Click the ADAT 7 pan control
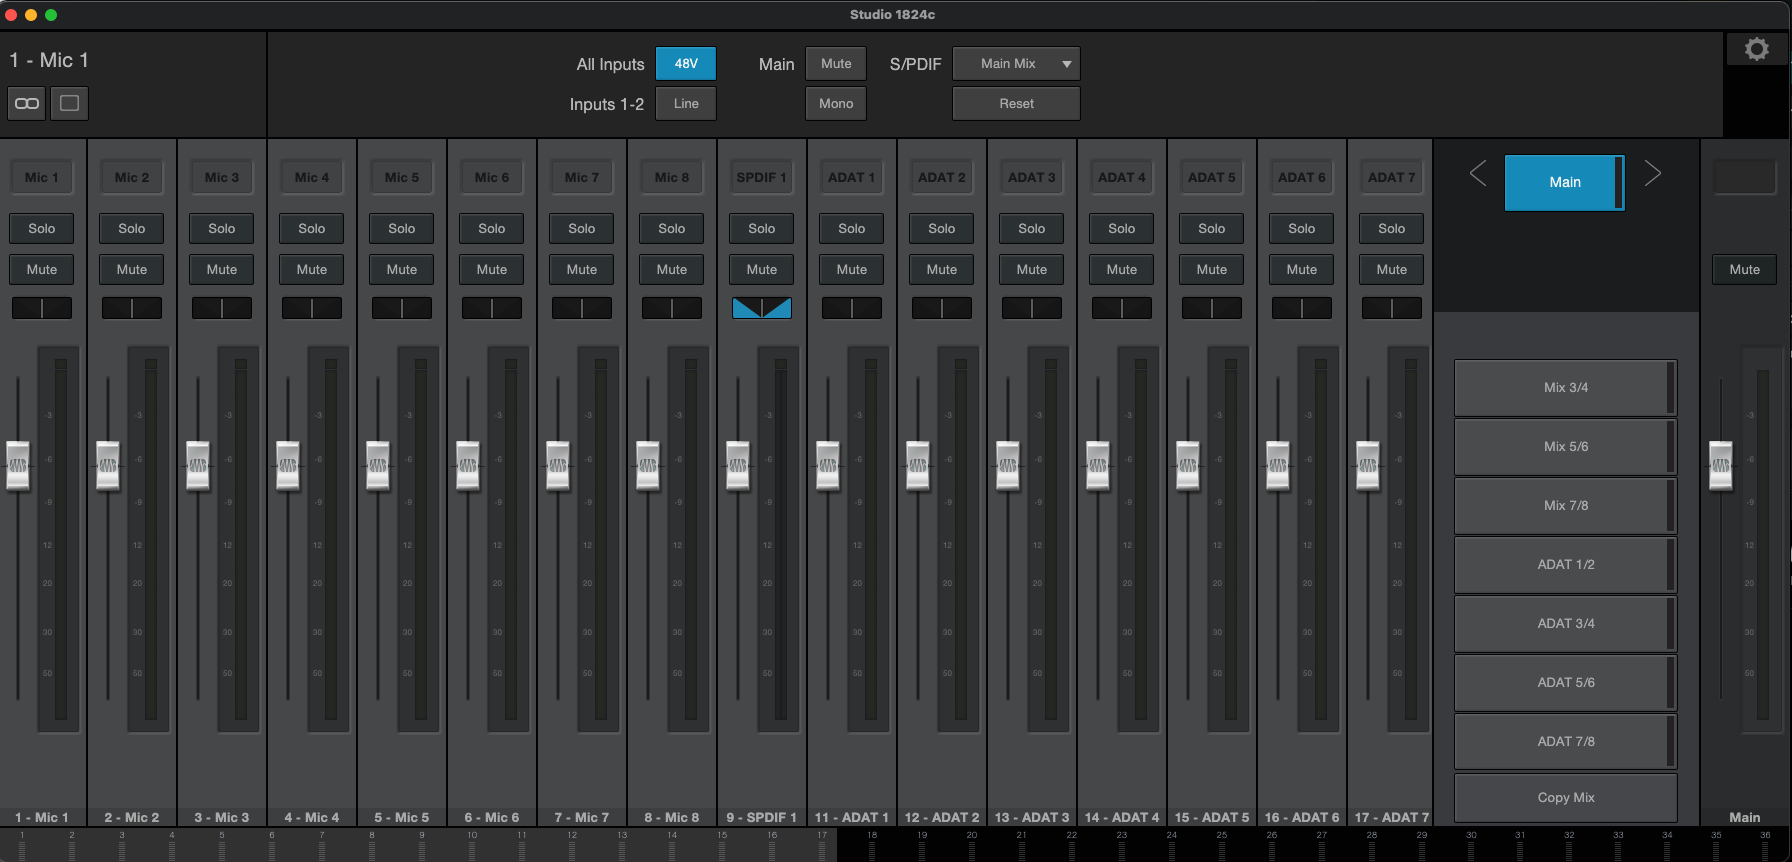Image resolution: width=1792 pixels, height=862 pixels. 1391,308
